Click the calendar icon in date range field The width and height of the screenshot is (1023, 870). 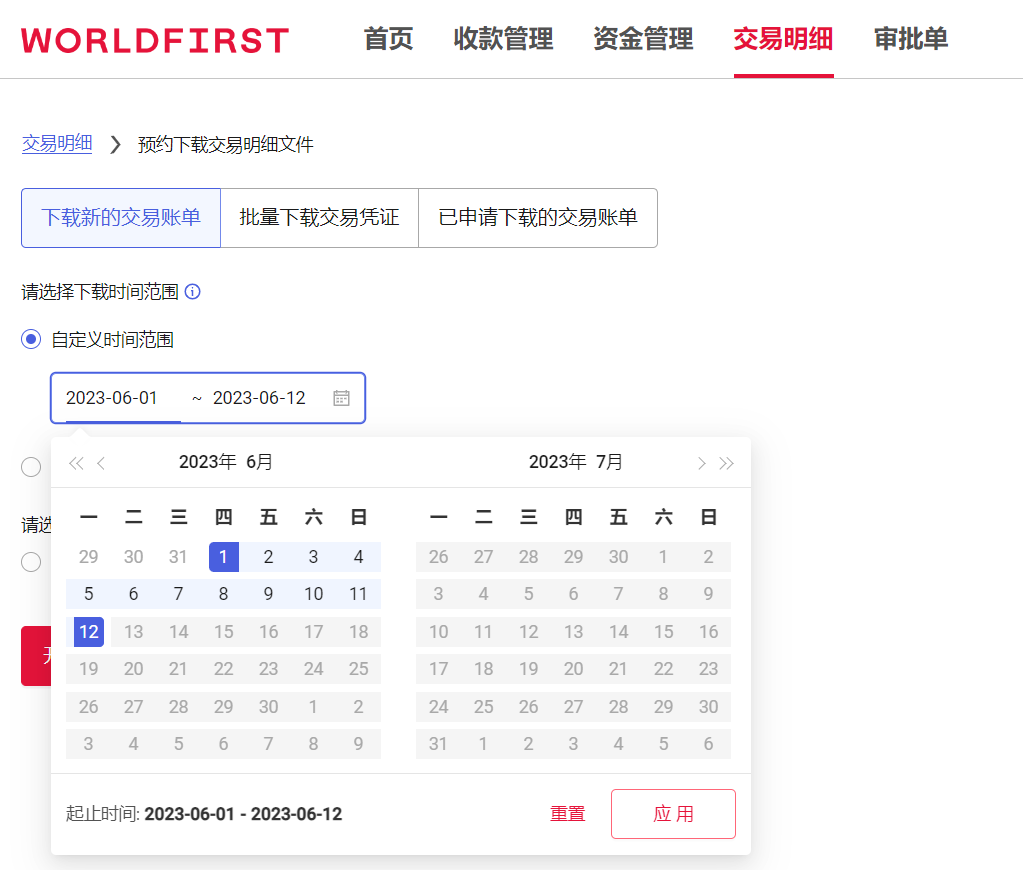341,398
